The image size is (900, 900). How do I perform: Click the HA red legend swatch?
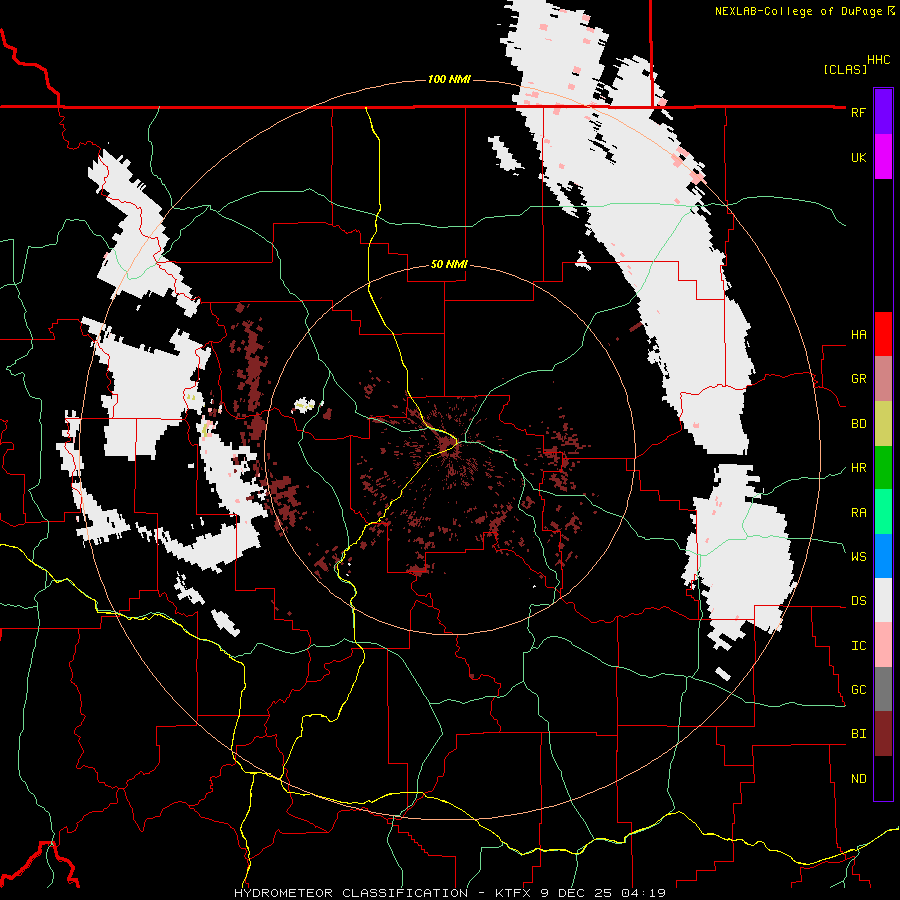pos(883,334)
